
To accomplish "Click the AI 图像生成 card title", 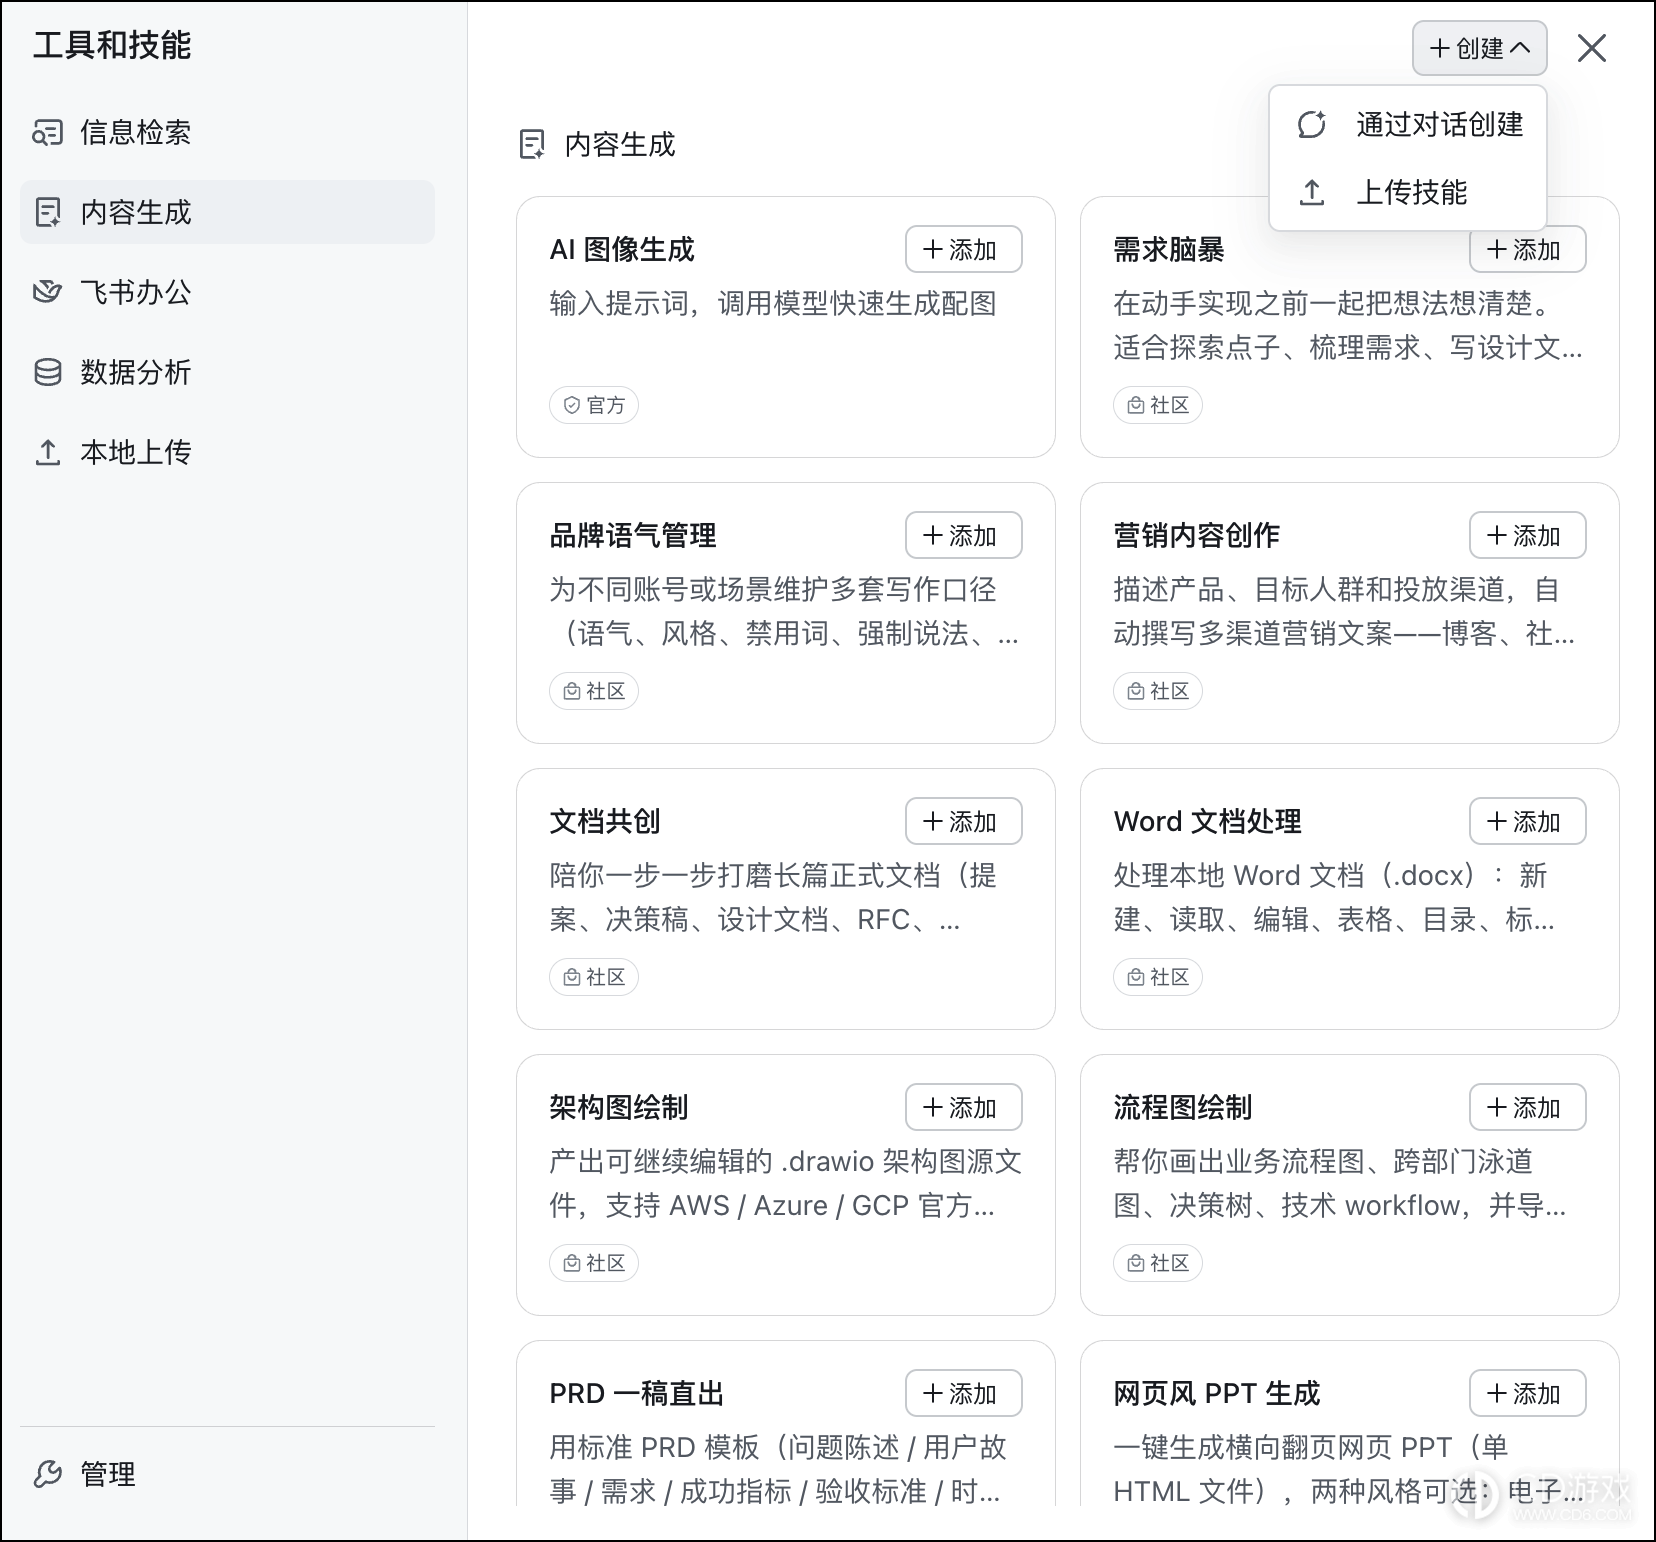I will 622,249.
